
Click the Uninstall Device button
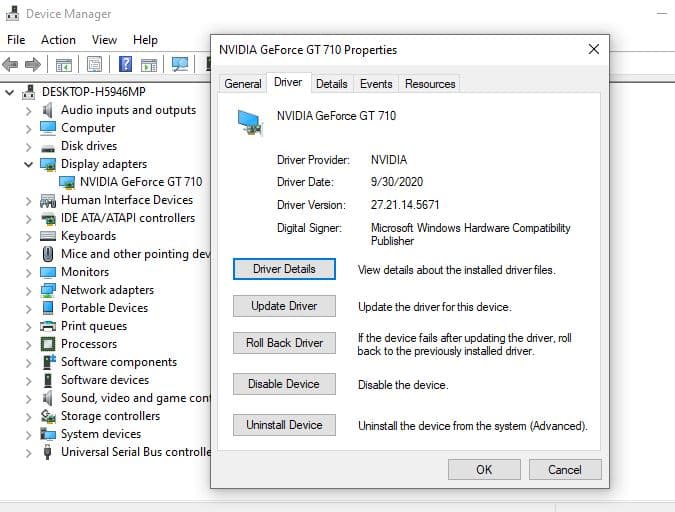tap(284, 425)
